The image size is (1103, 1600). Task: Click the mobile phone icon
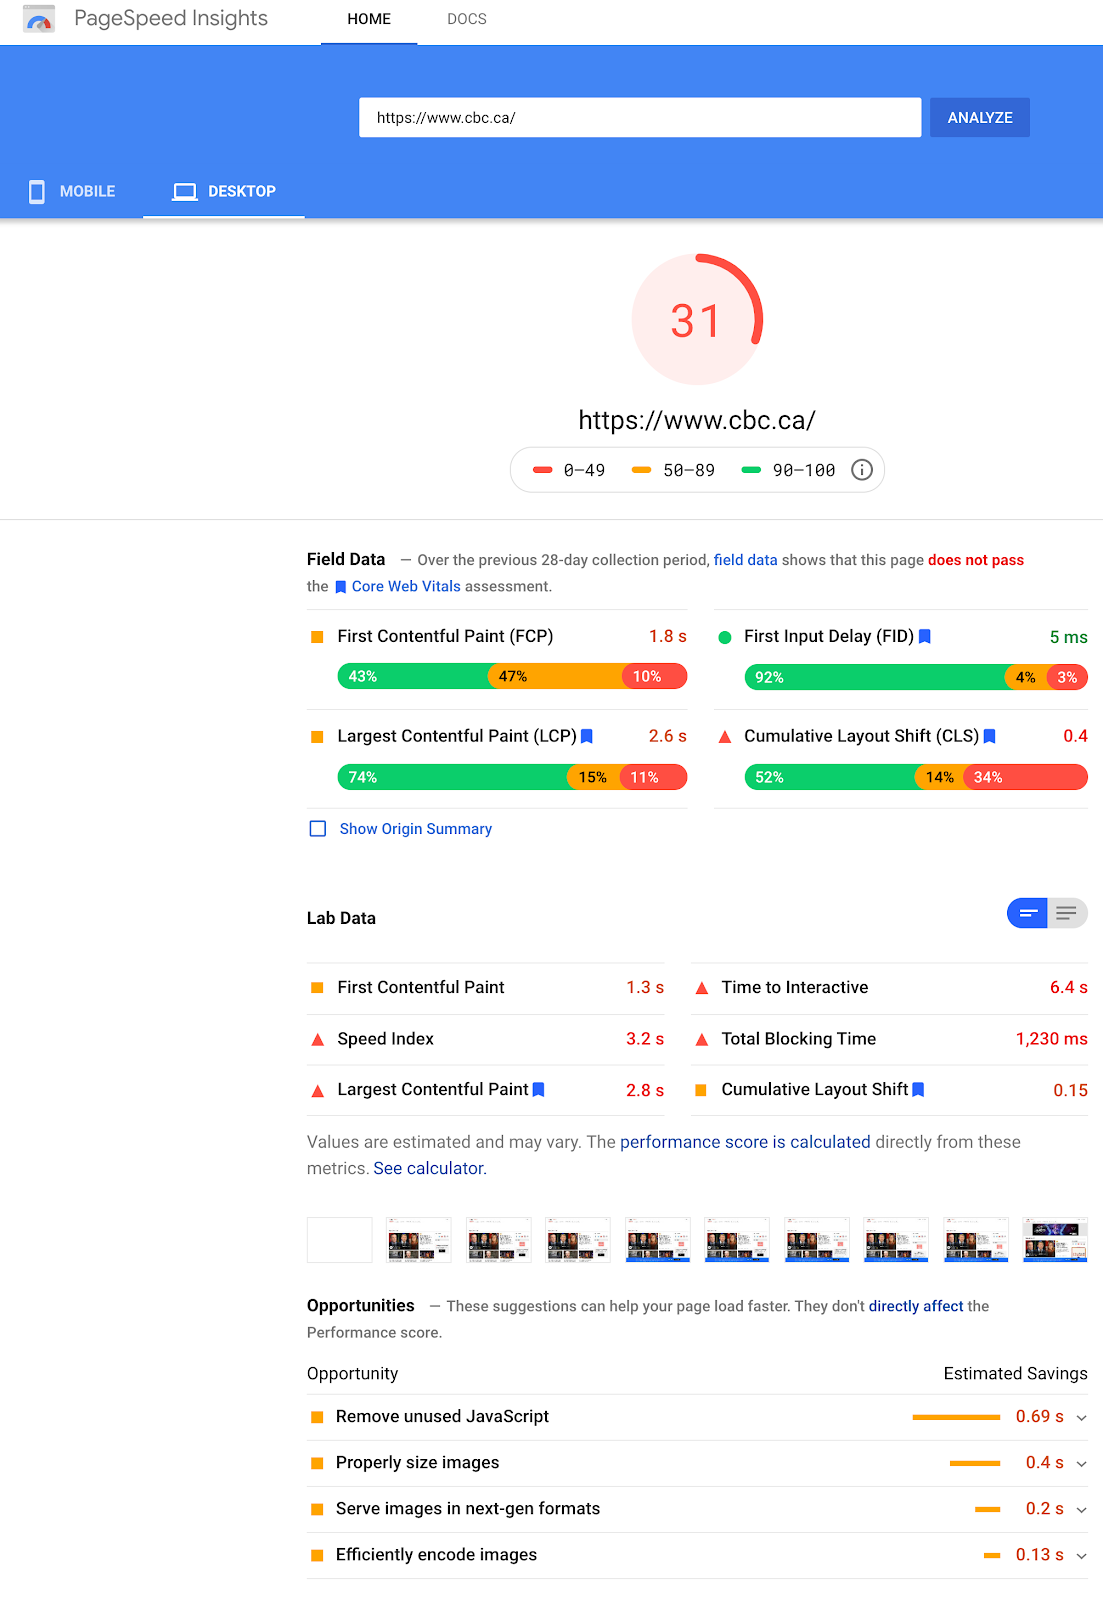pos(37,191)
